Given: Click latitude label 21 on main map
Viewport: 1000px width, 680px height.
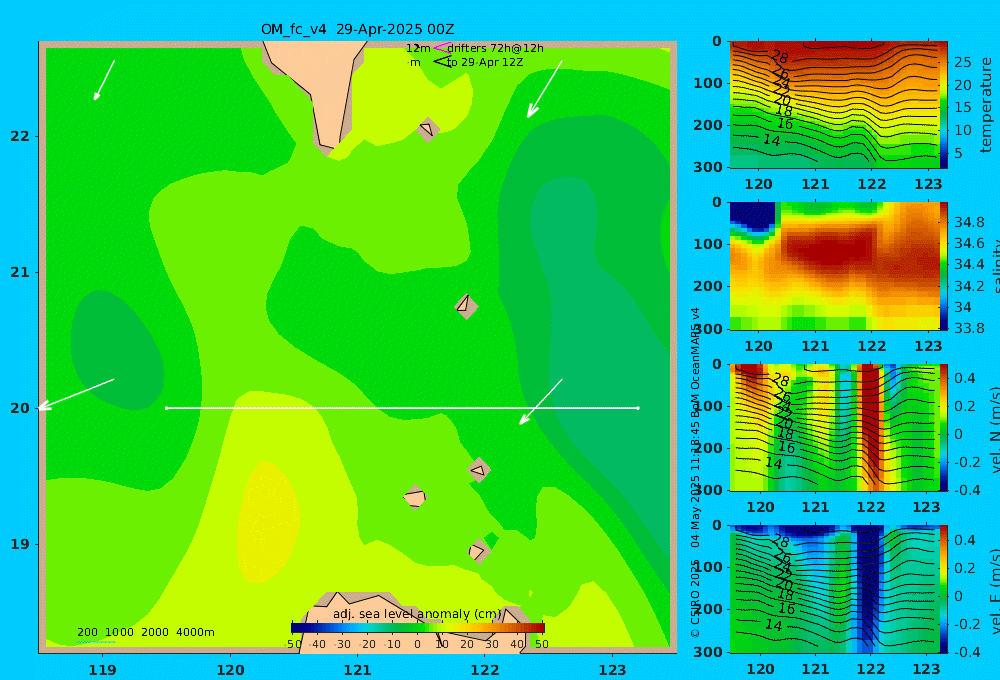Looking at the screenshot, I should [x=20, y=272].
